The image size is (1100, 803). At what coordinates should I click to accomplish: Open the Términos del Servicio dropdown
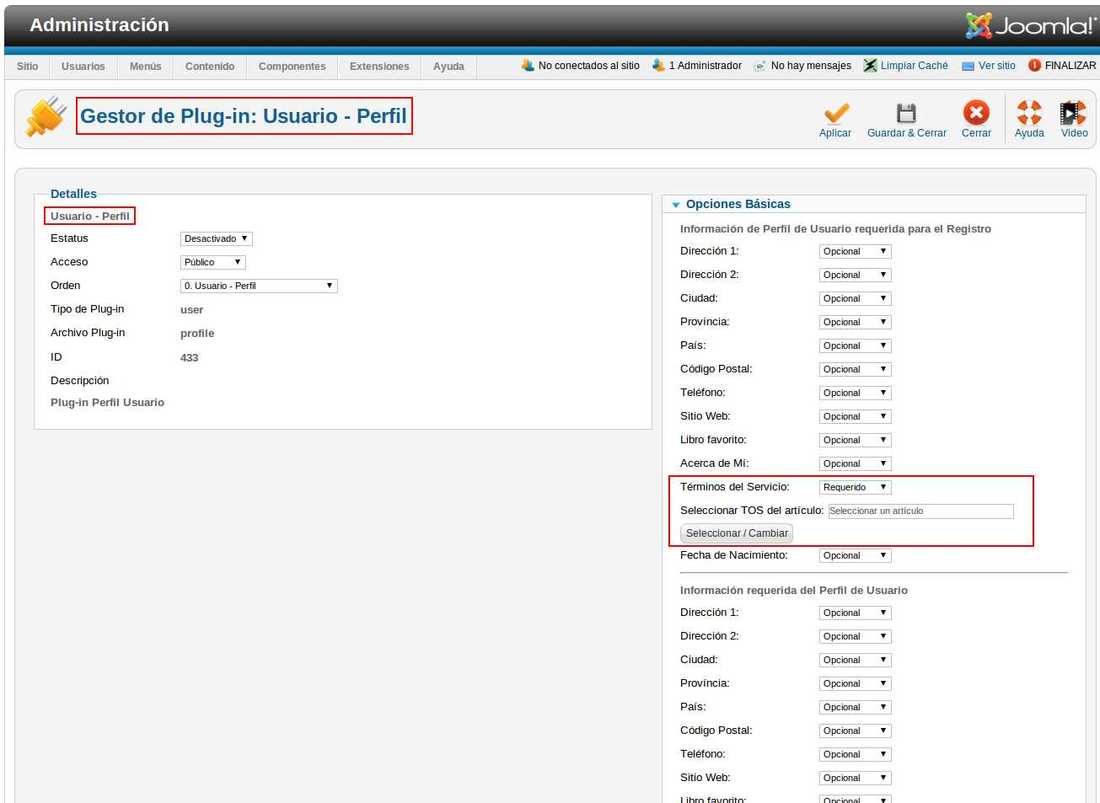(x=855, y=487)
